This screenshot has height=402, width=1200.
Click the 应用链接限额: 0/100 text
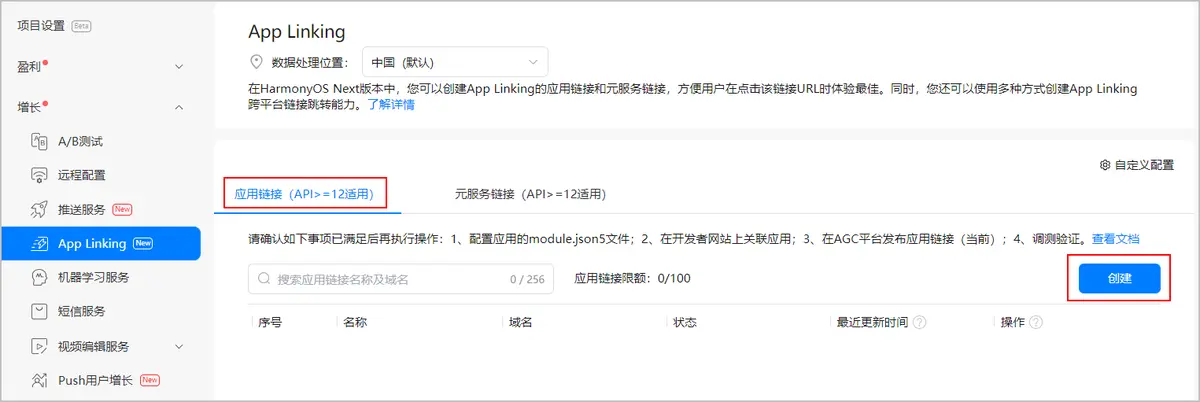(632, 278)
